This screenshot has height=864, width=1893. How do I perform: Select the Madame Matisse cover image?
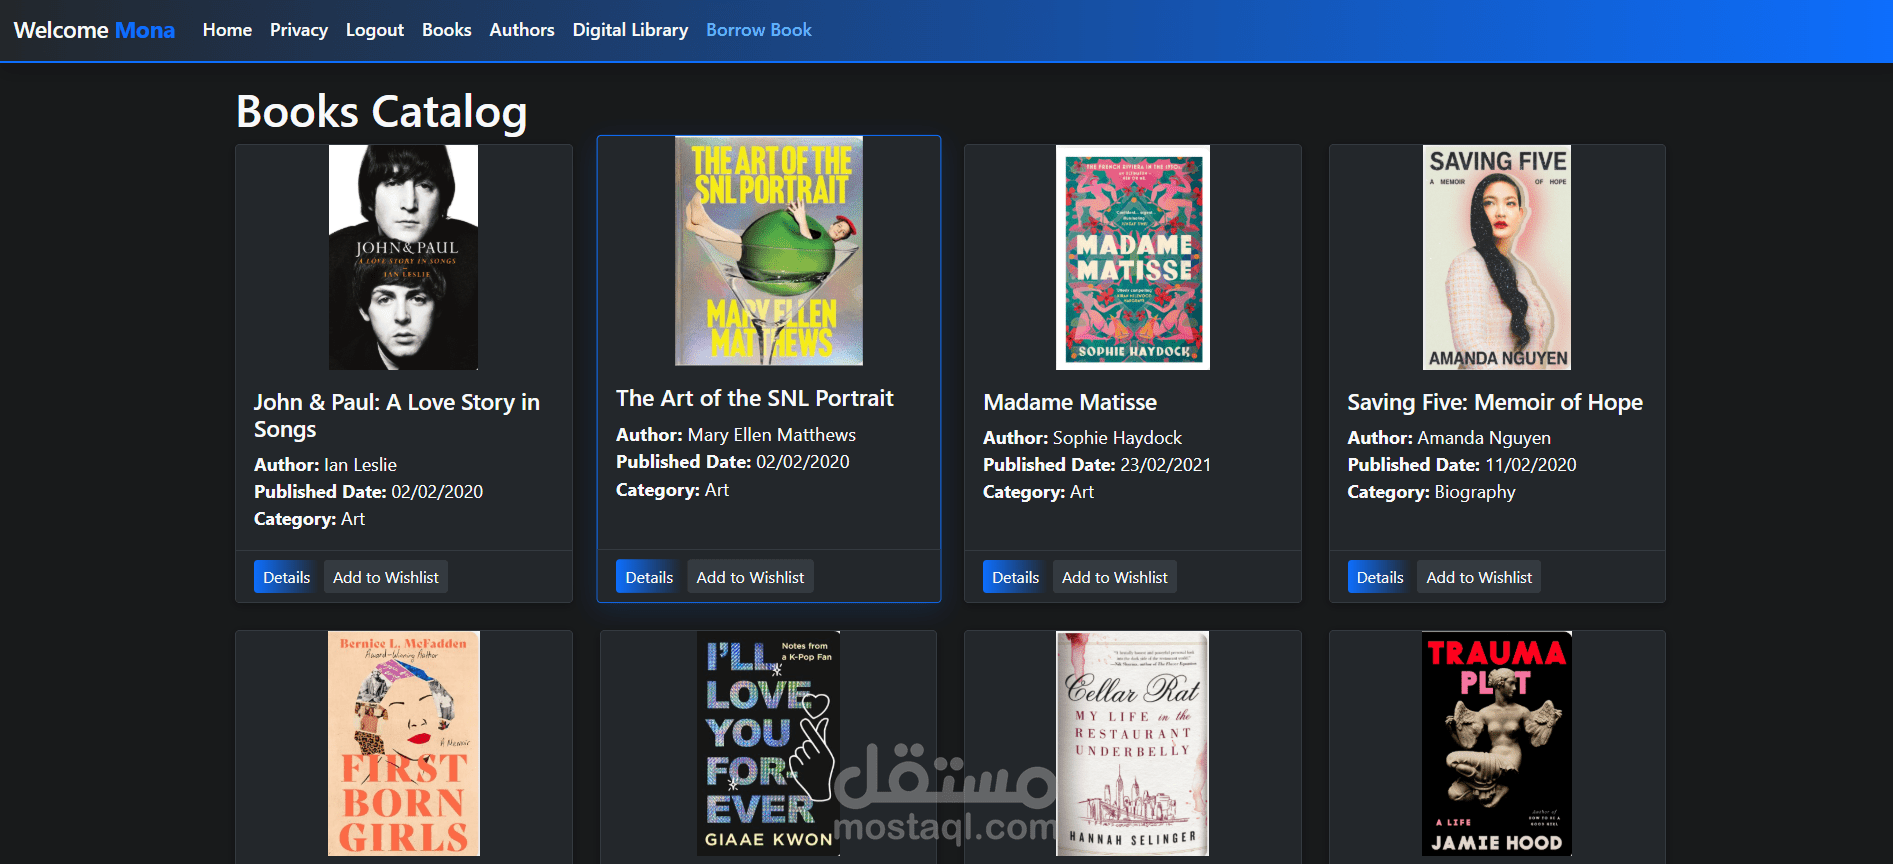[1132, 257]
